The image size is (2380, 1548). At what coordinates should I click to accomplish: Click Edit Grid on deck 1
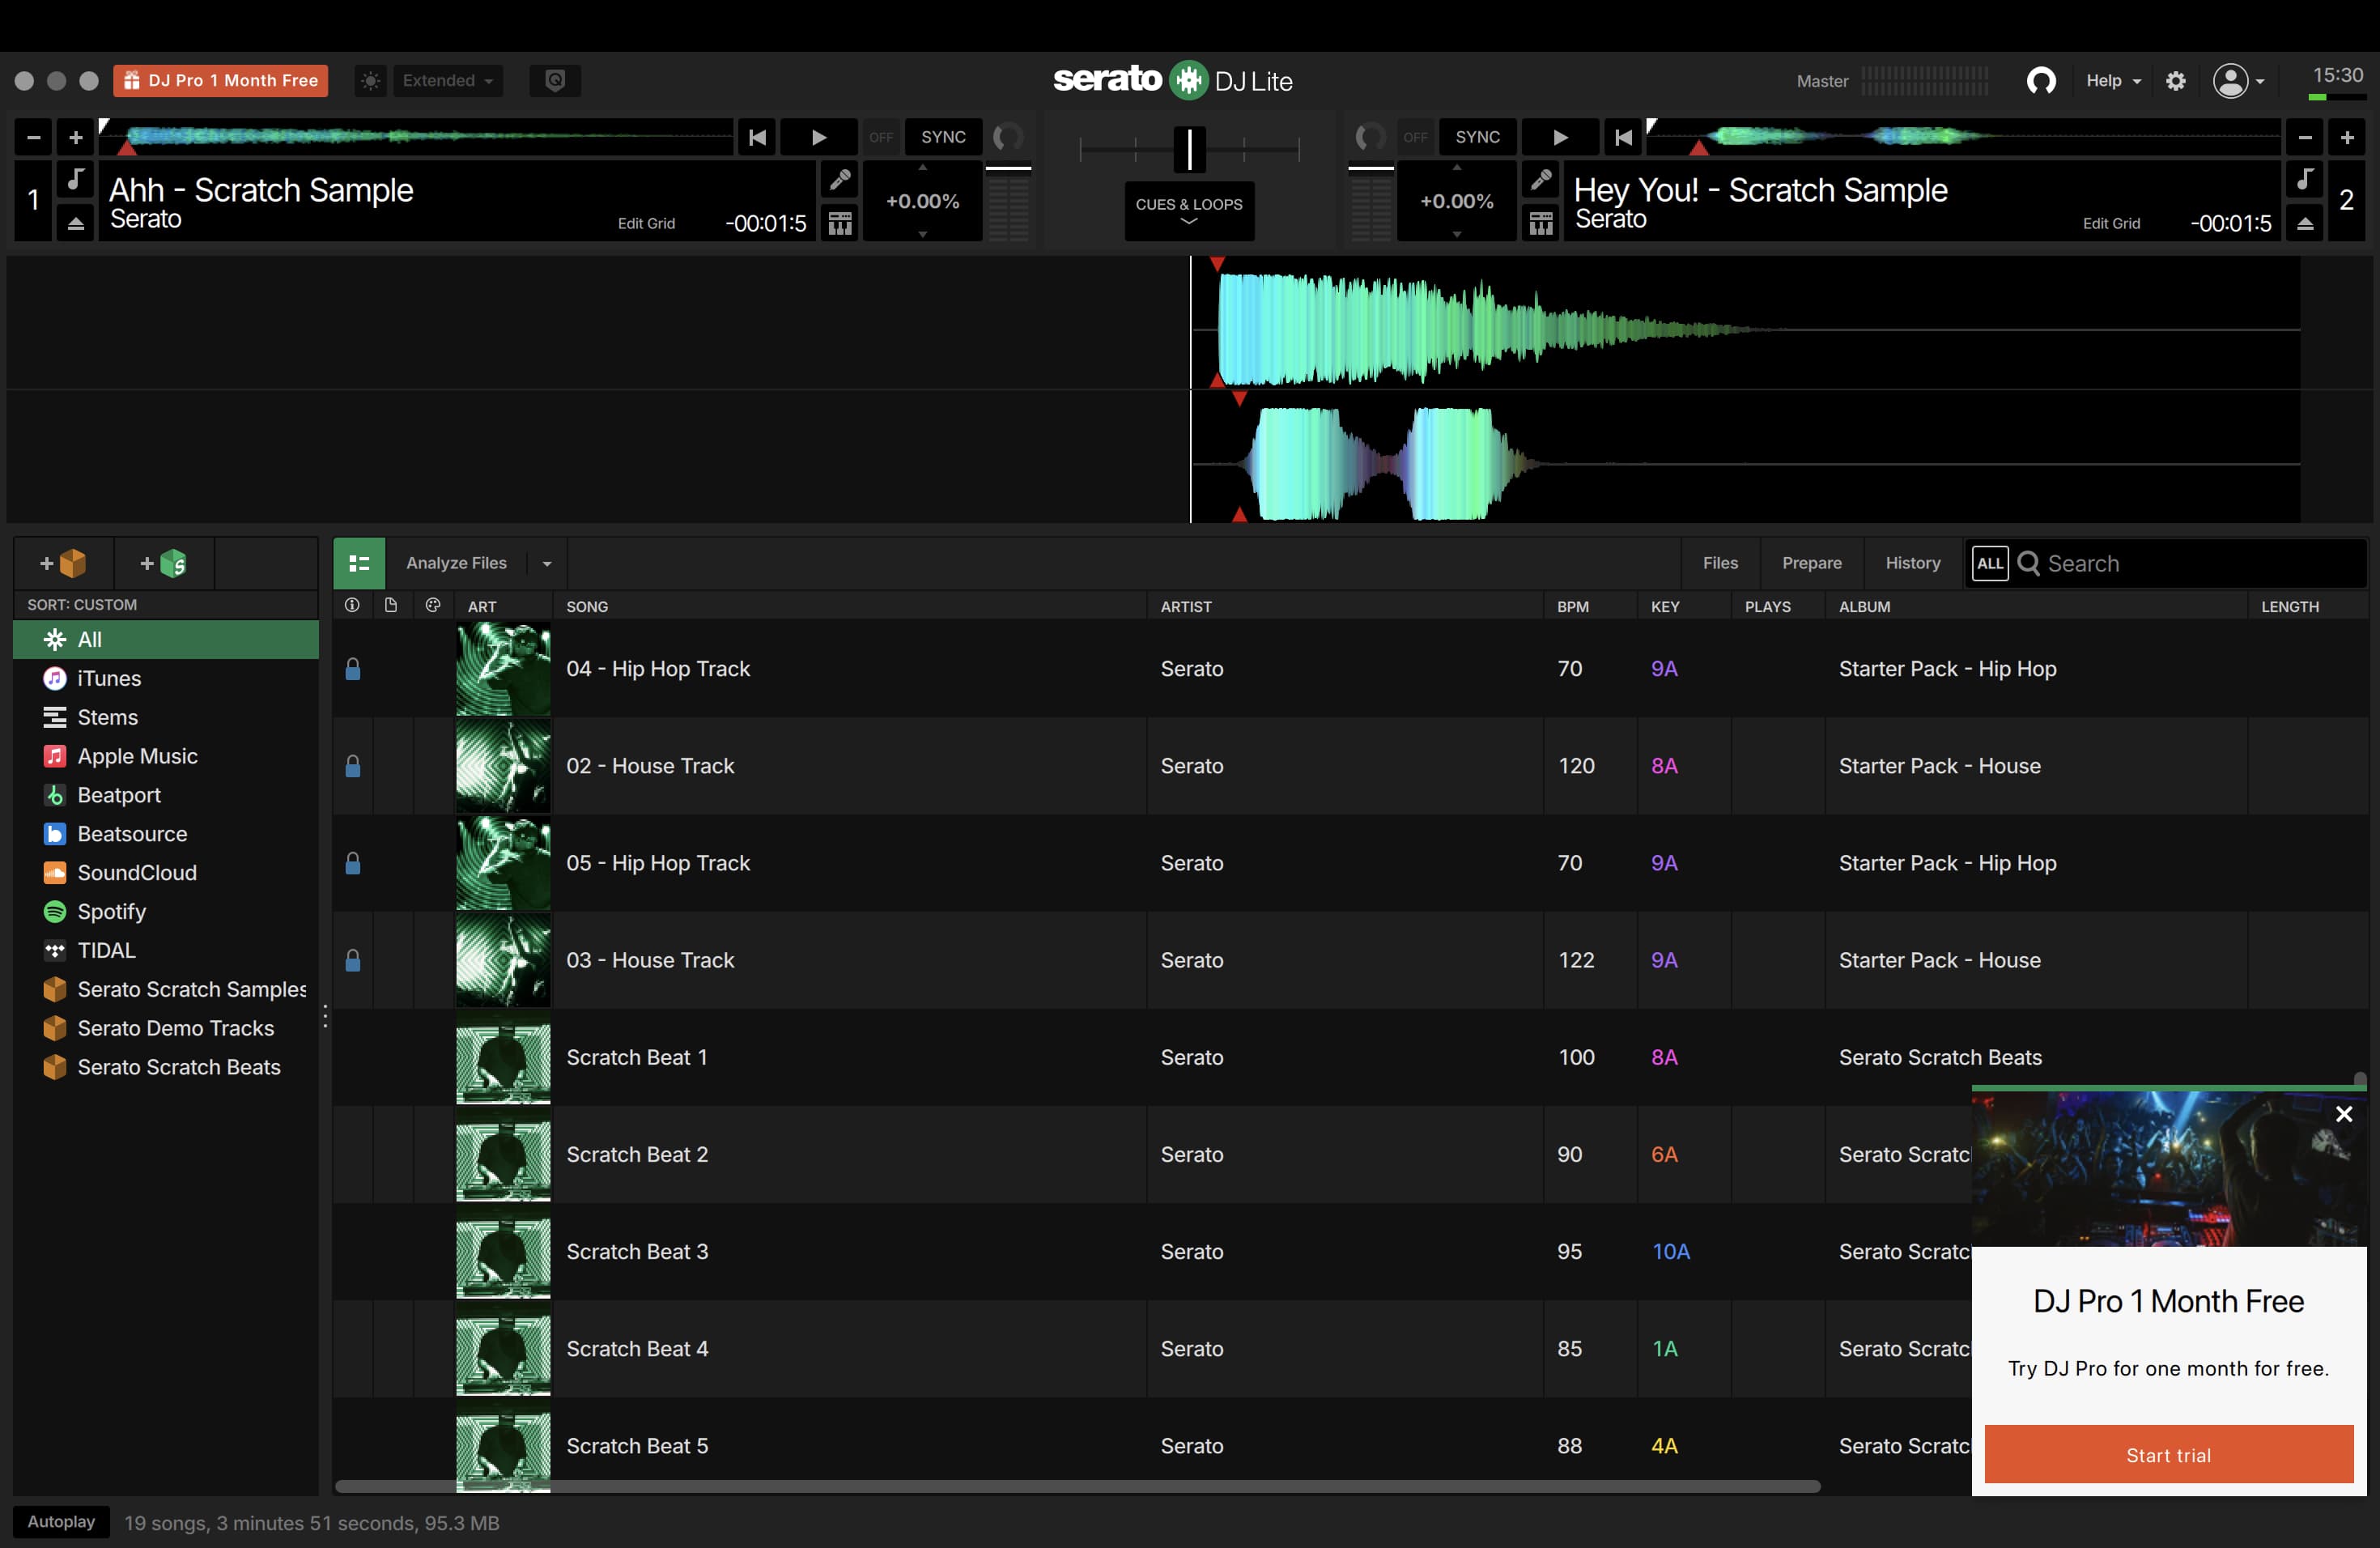click(646, 223)
